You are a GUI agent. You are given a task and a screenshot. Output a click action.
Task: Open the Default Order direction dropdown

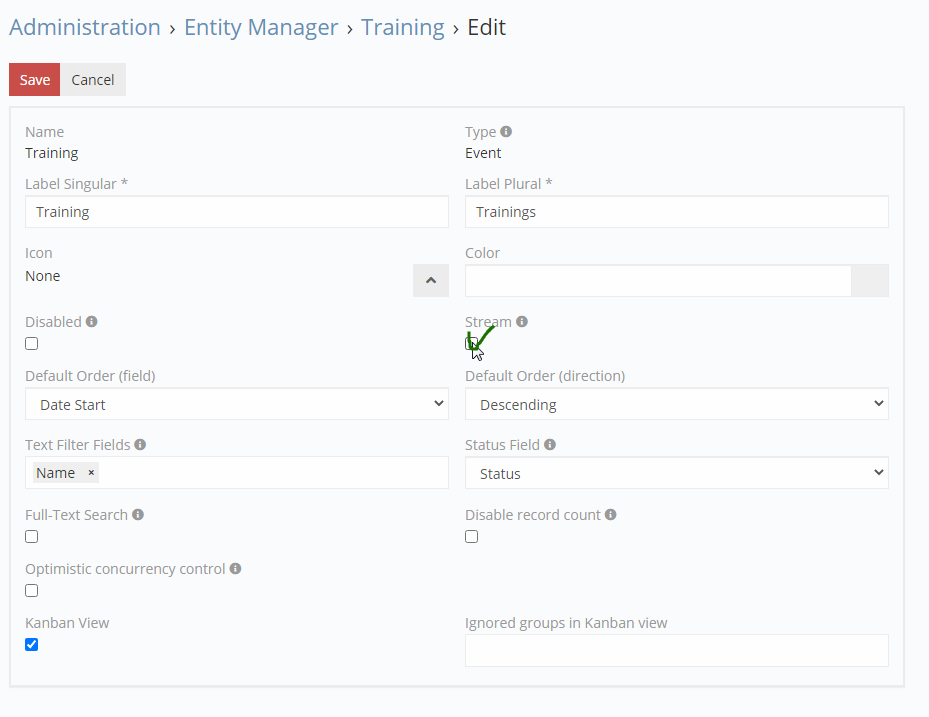(677, 405)
